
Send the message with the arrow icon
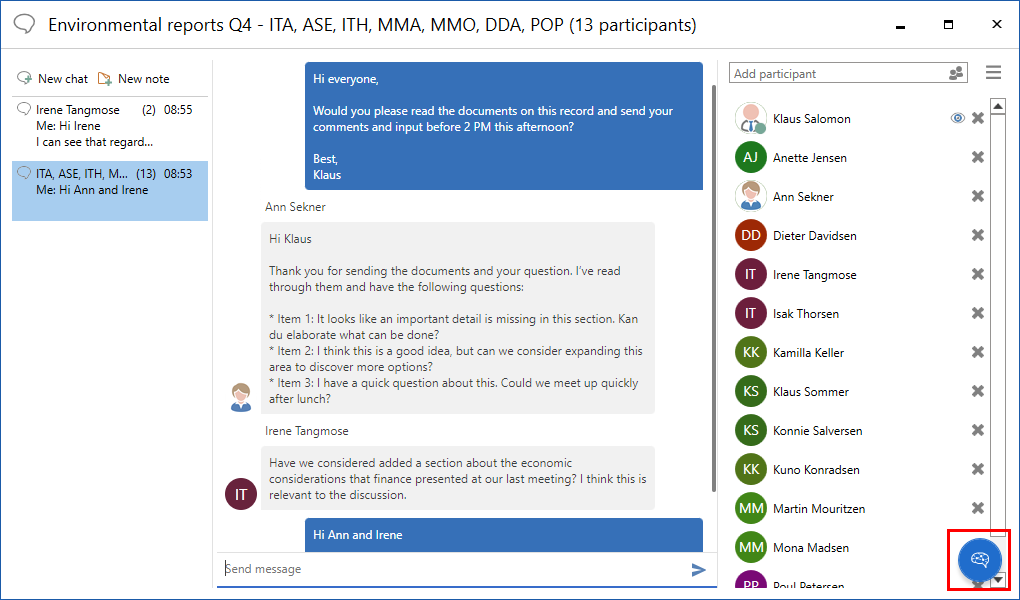pyautogui.click(x=698, y=570)
